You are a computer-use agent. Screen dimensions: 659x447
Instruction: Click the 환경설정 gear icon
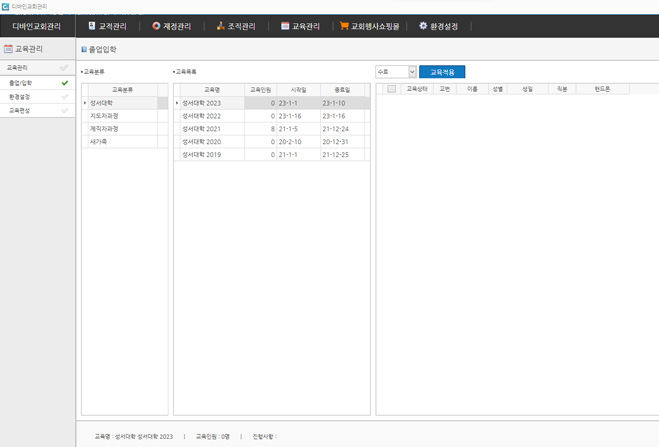point(423,26)
